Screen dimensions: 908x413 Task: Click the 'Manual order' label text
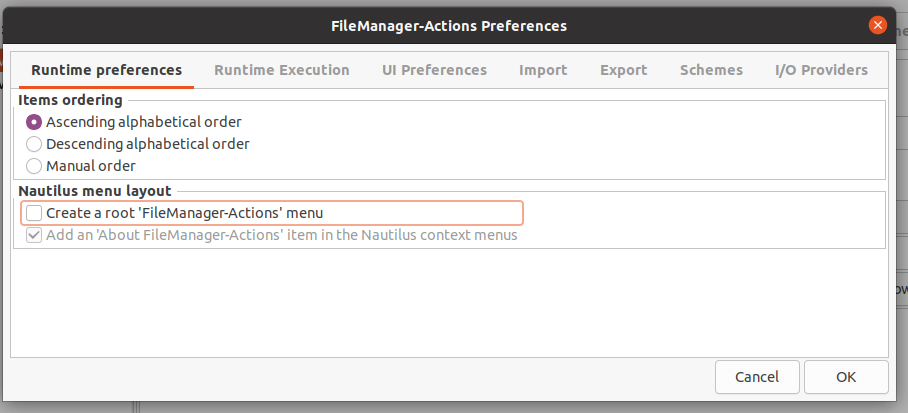[91, 166]
